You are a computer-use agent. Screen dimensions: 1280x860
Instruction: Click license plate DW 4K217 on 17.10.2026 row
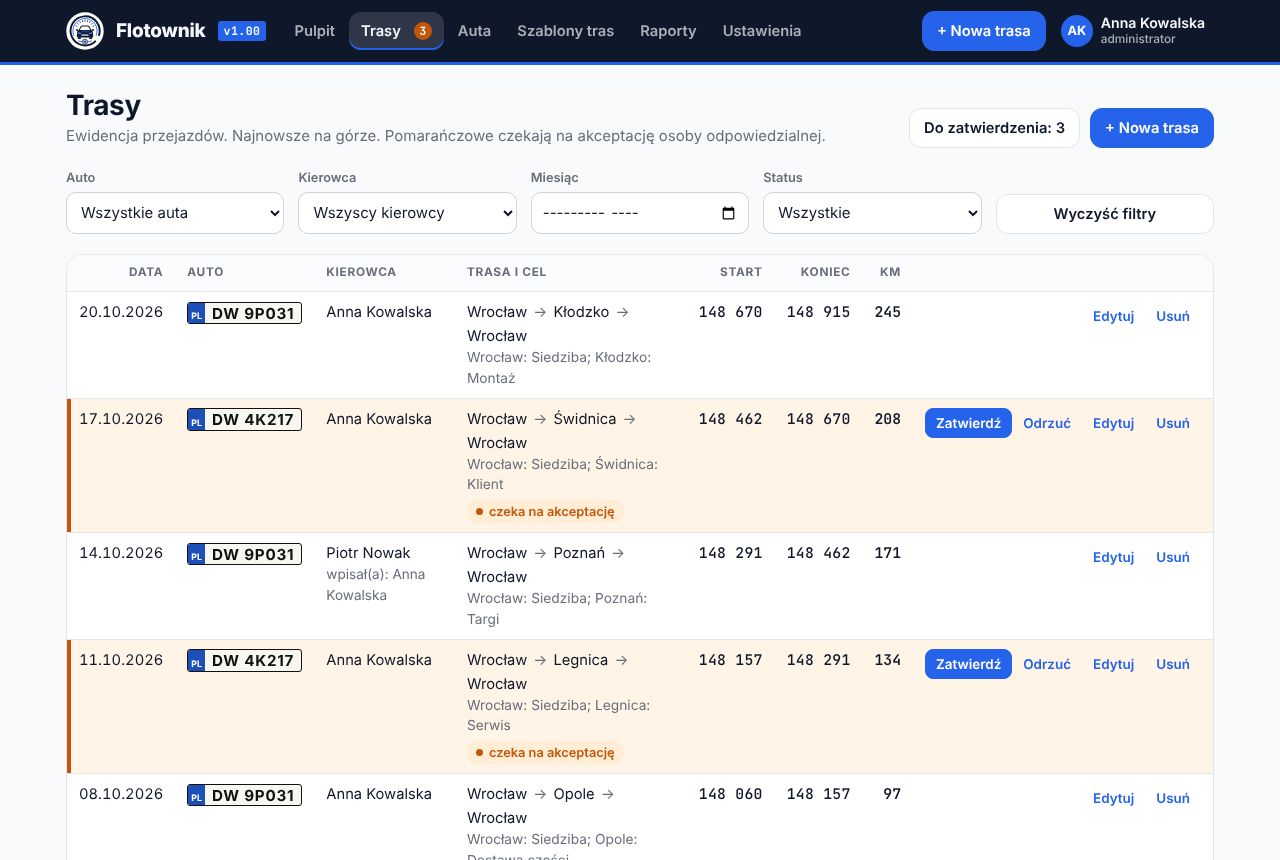(x=244, y=420)
